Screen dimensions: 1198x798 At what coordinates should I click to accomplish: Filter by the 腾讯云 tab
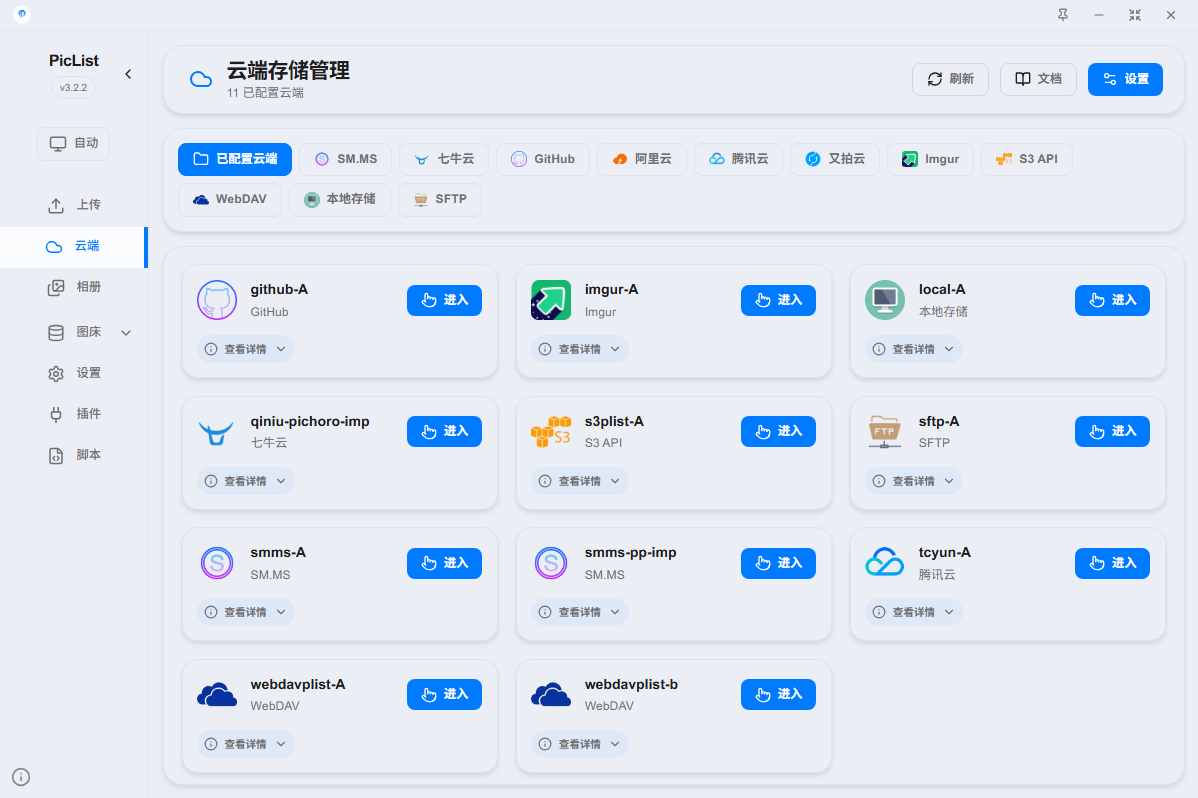(738, 159)
